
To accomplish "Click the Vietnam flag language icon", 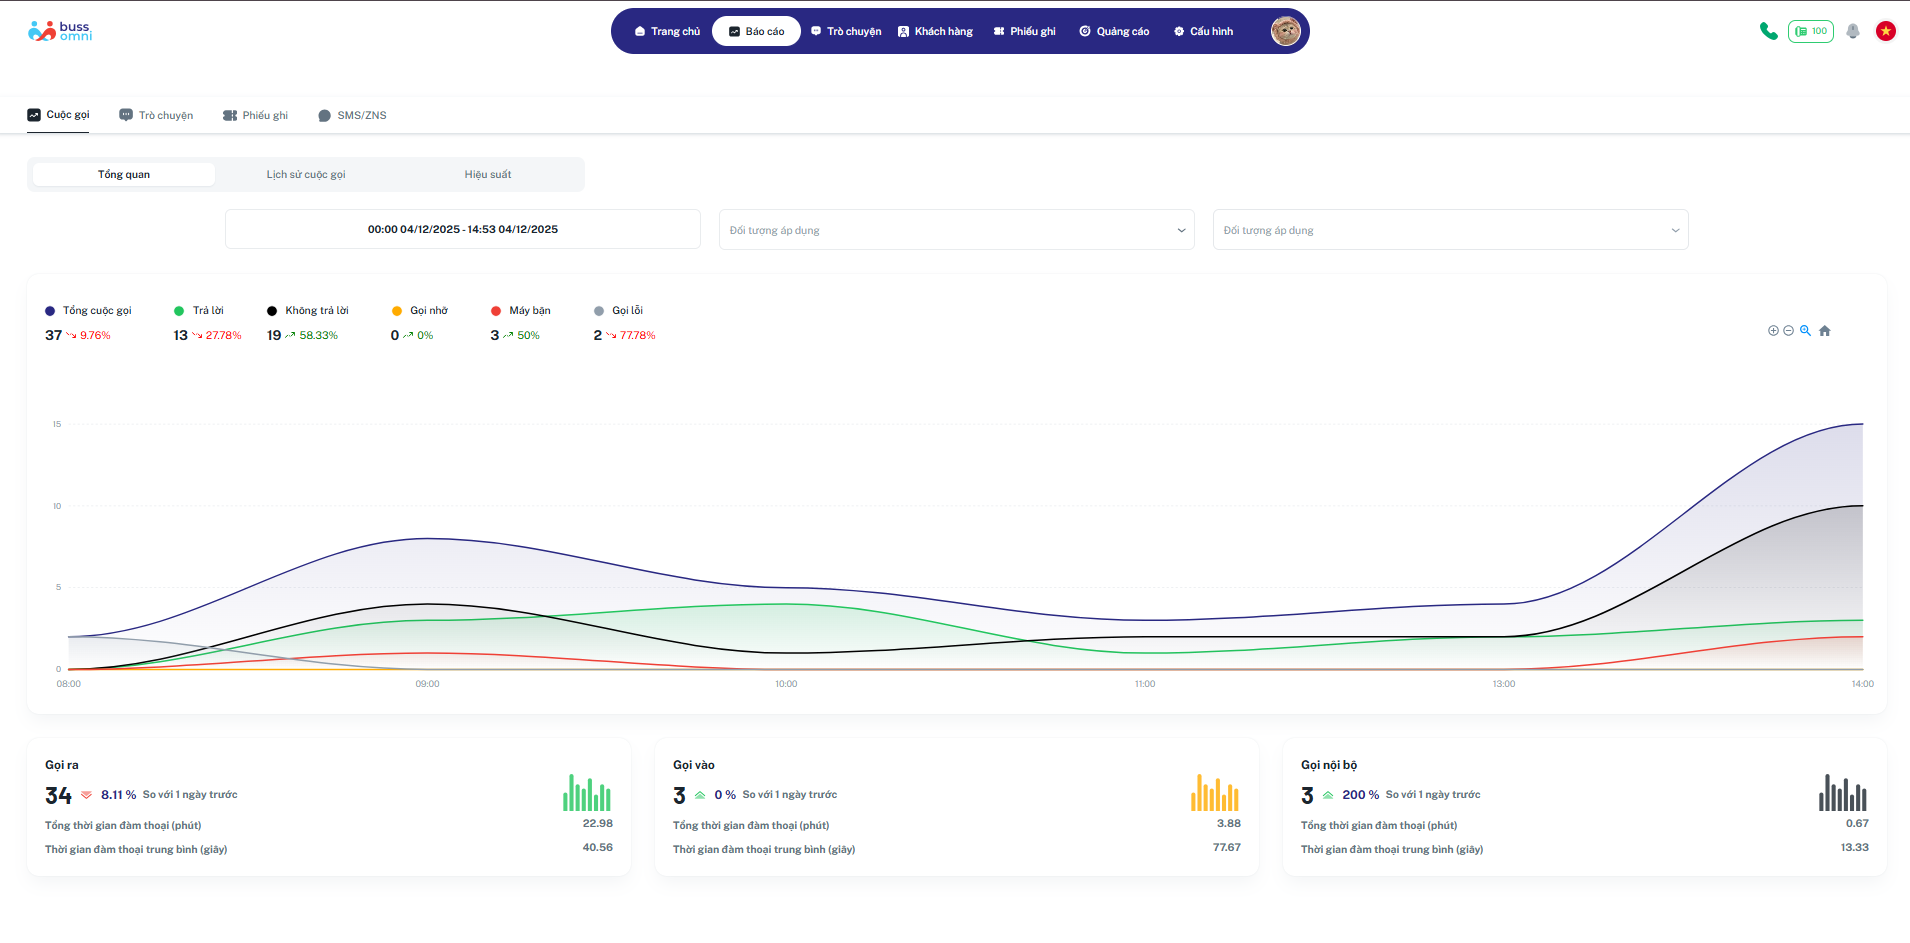I will (1886, 31).
